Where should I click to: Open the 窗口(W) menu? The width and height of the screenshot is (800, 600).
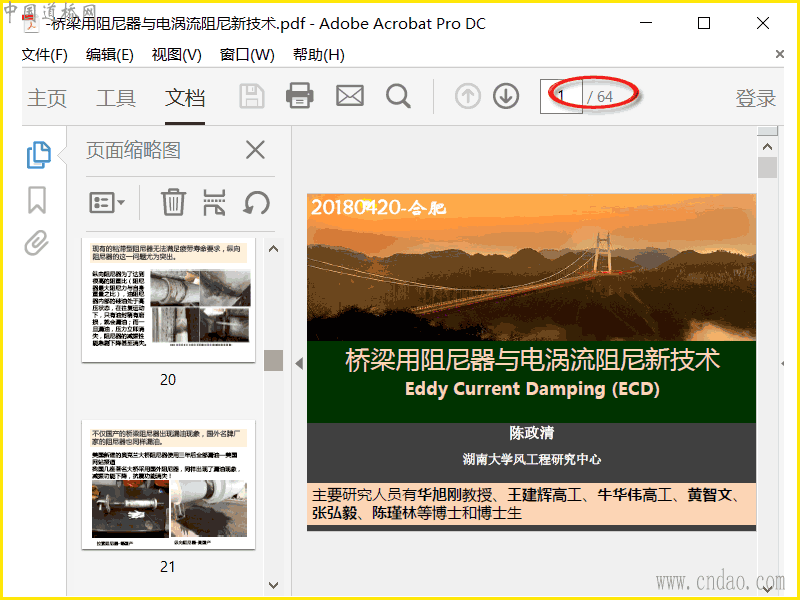pyautogui.click(x=247, y=55)
